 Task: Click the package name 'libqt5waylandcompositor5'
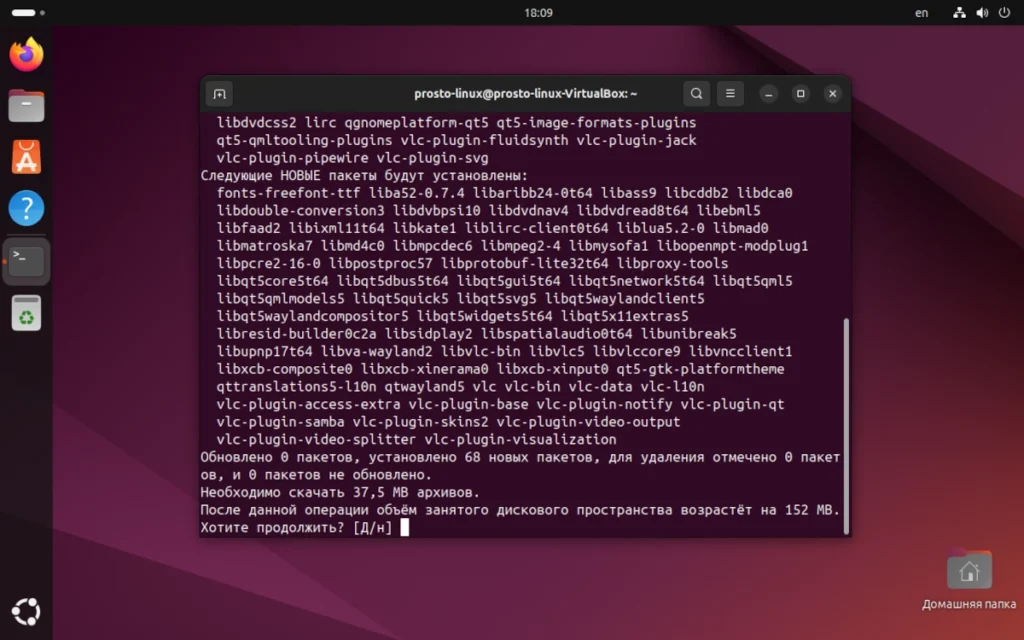tap(312, 317)
